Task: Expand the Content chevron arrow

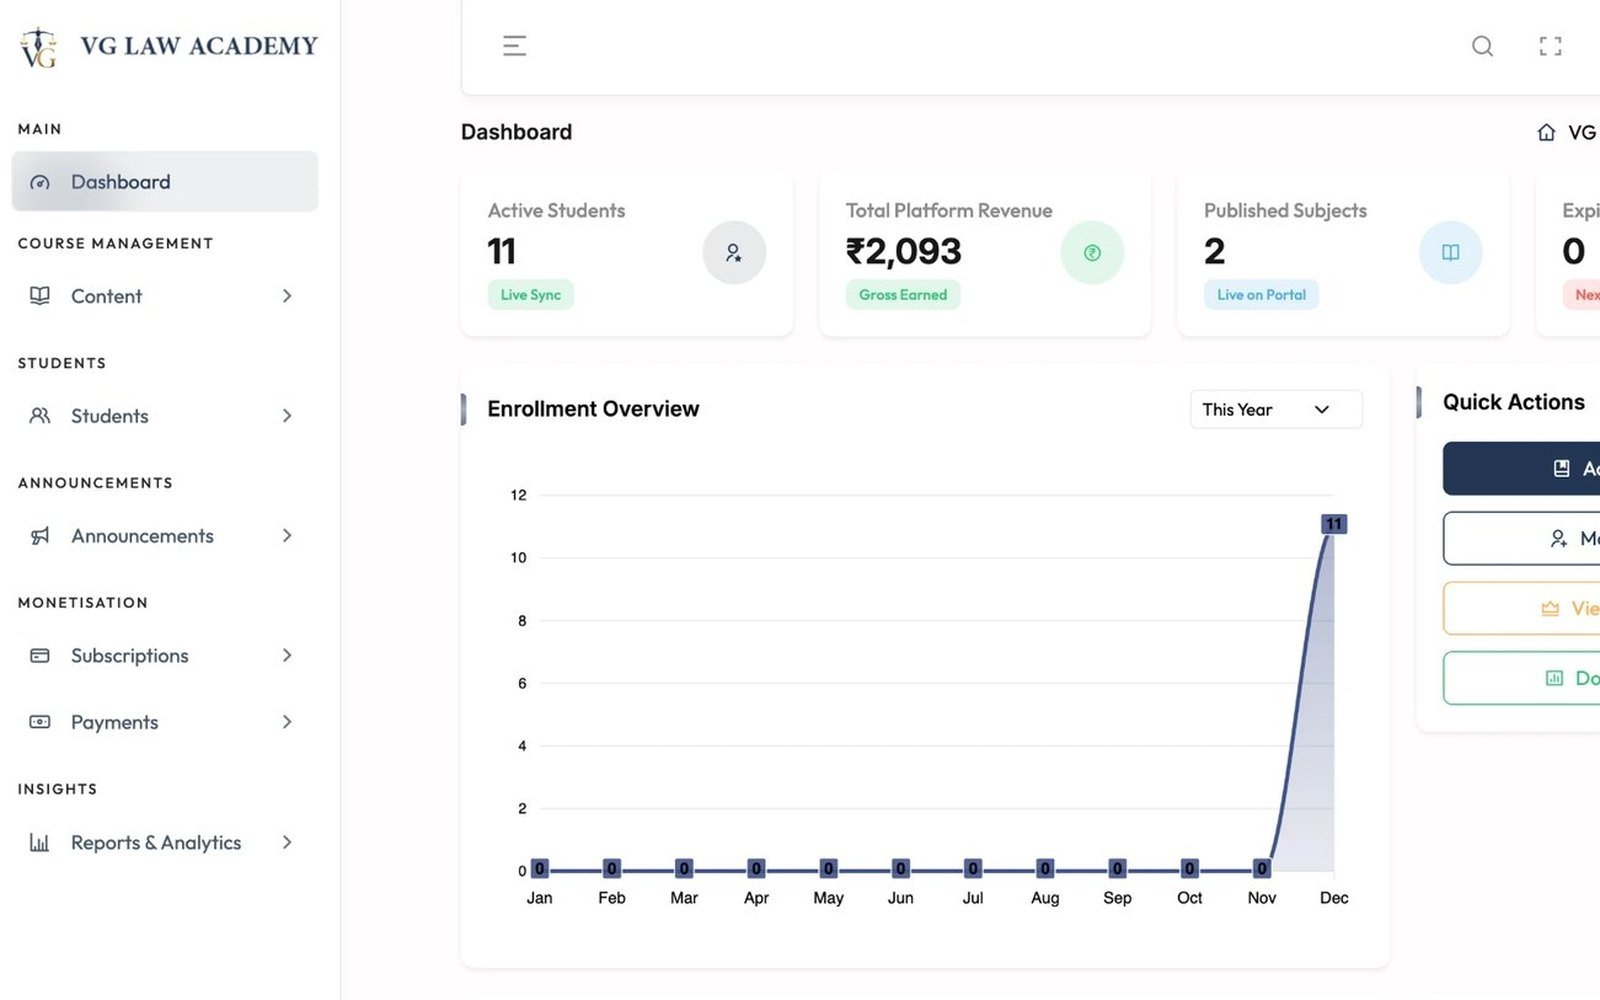Action: [287, 296]
